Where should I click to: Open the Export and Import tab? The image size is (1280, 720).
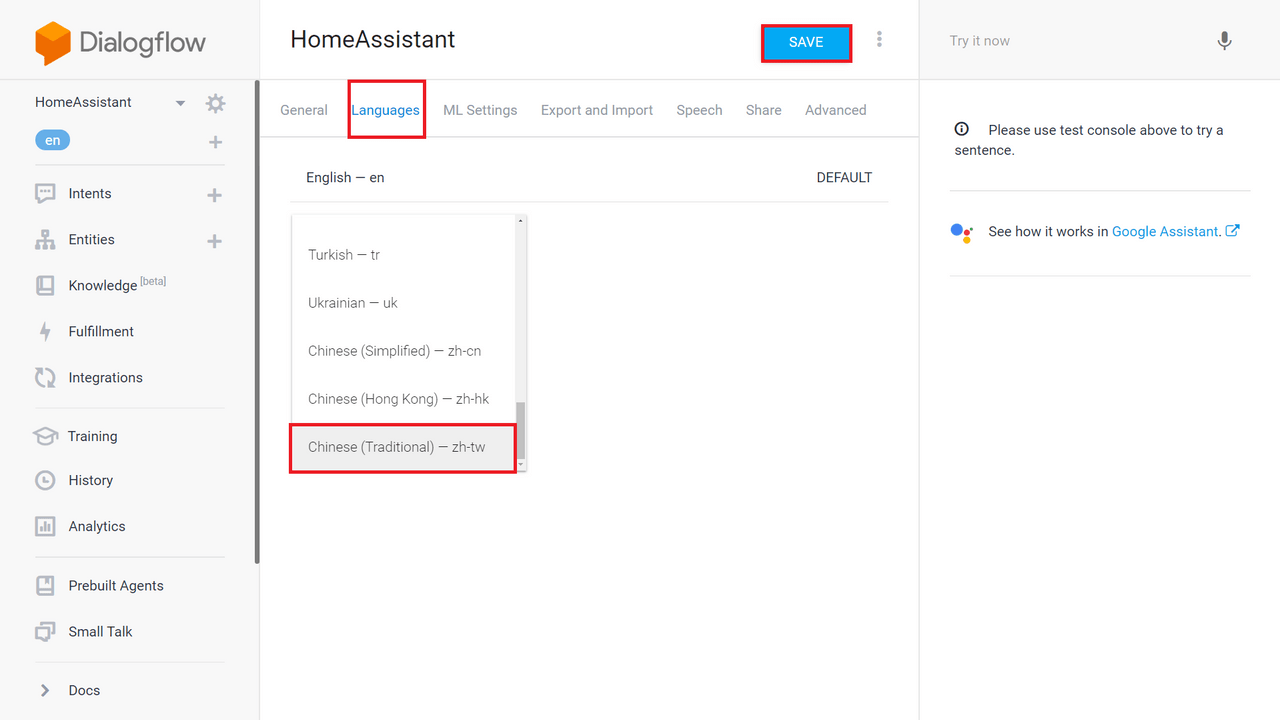[x=597, y=110]
